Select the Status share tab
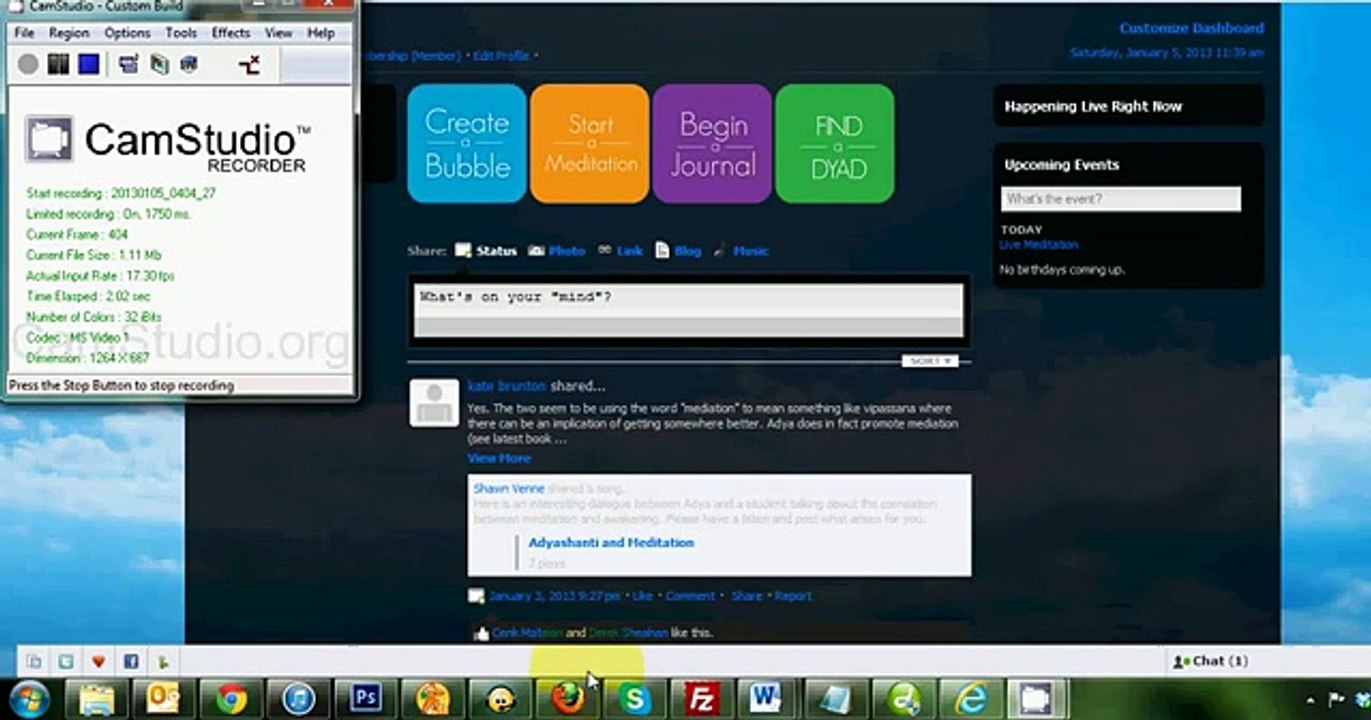 coord(486,251)
